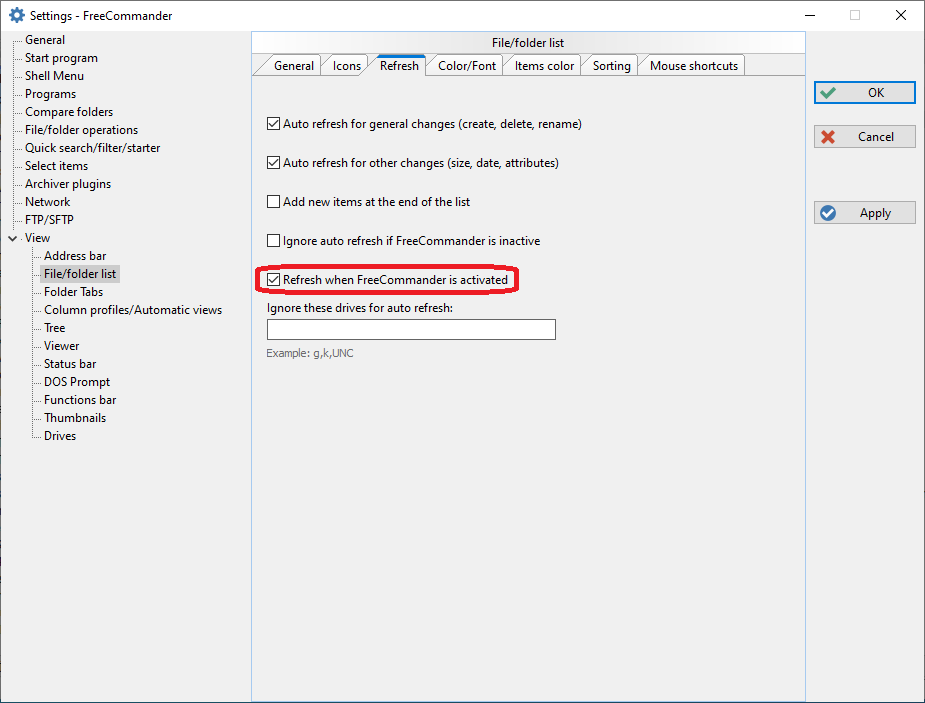Enable add new items at end of list

274,202
